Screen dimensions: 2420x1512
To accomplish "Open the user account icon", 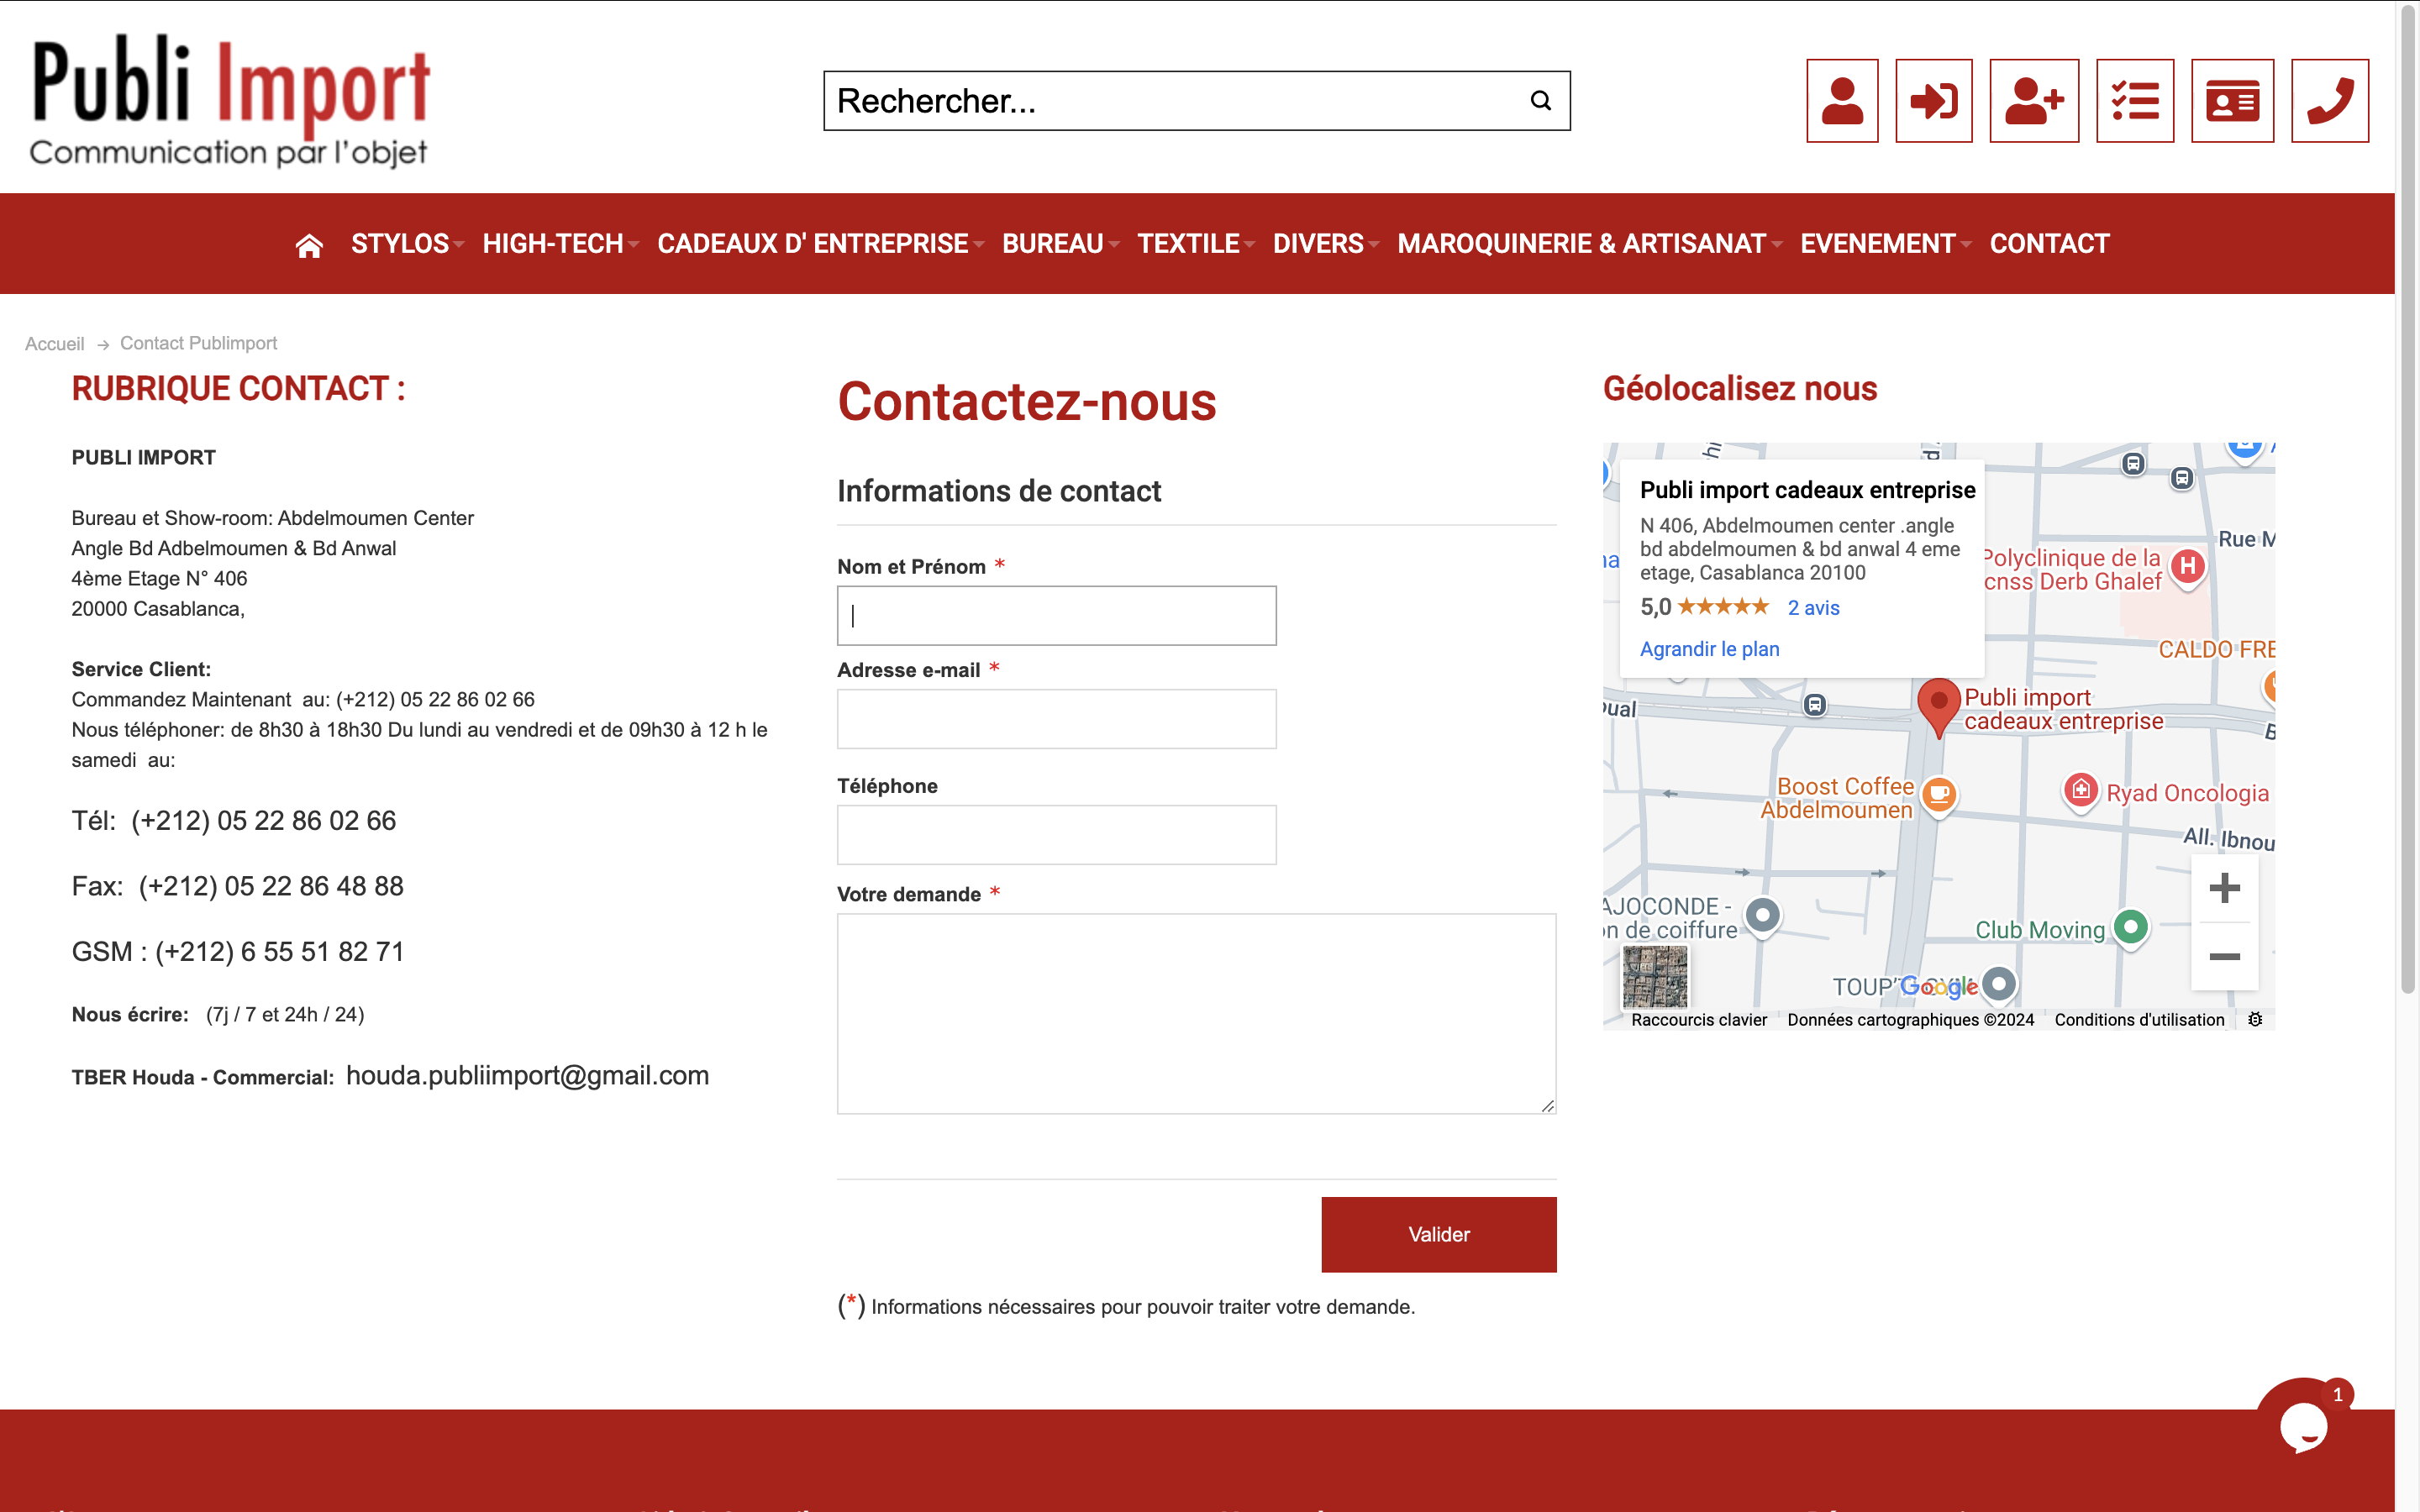I will (x=1842, y=101).
